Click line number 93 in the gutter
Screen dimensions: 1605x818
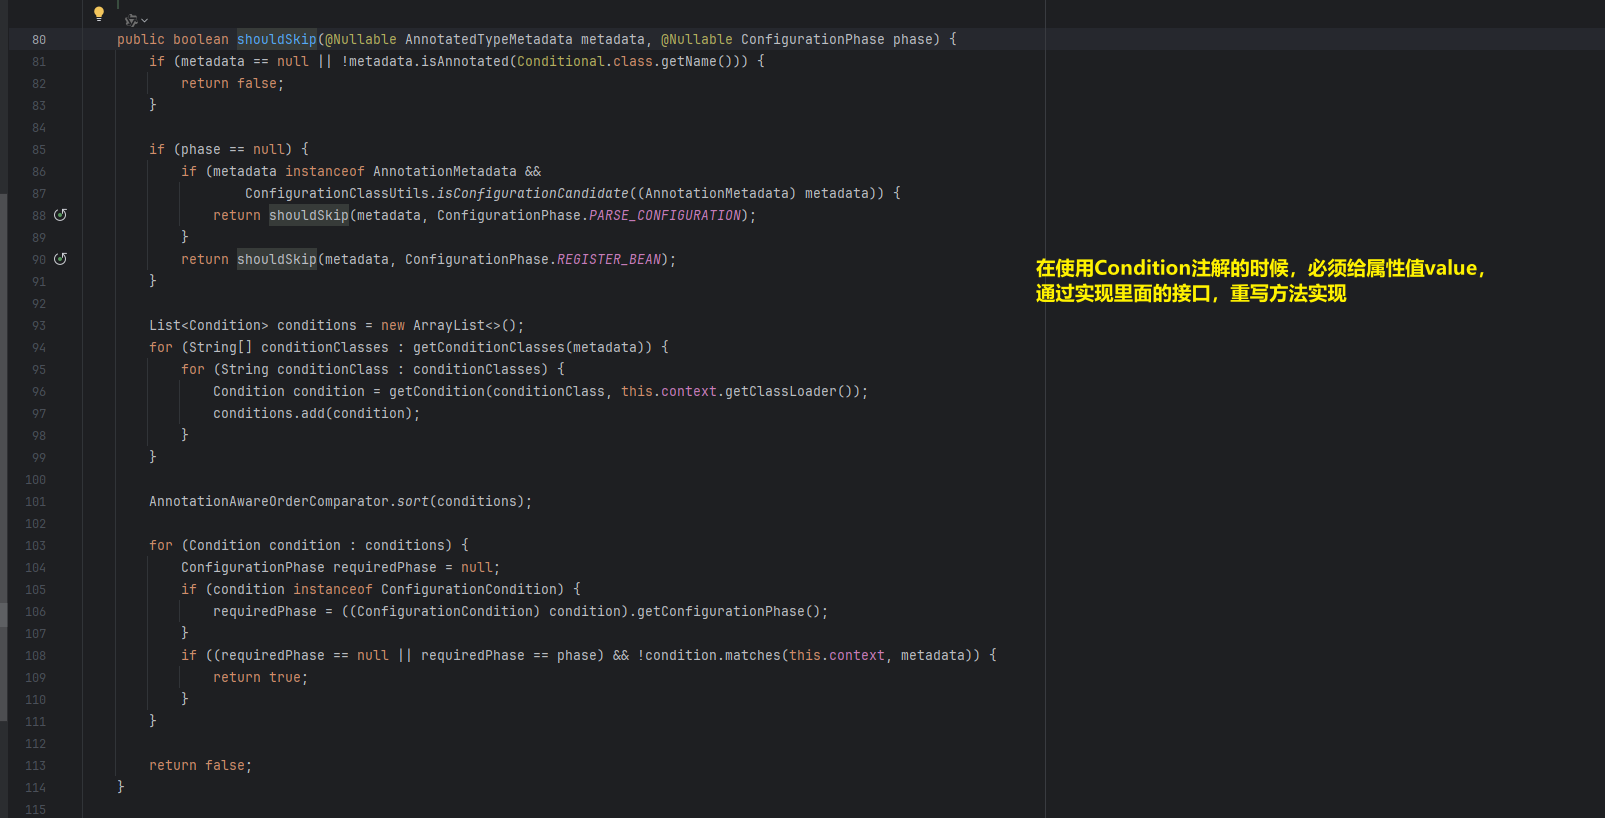click(39, 325)
